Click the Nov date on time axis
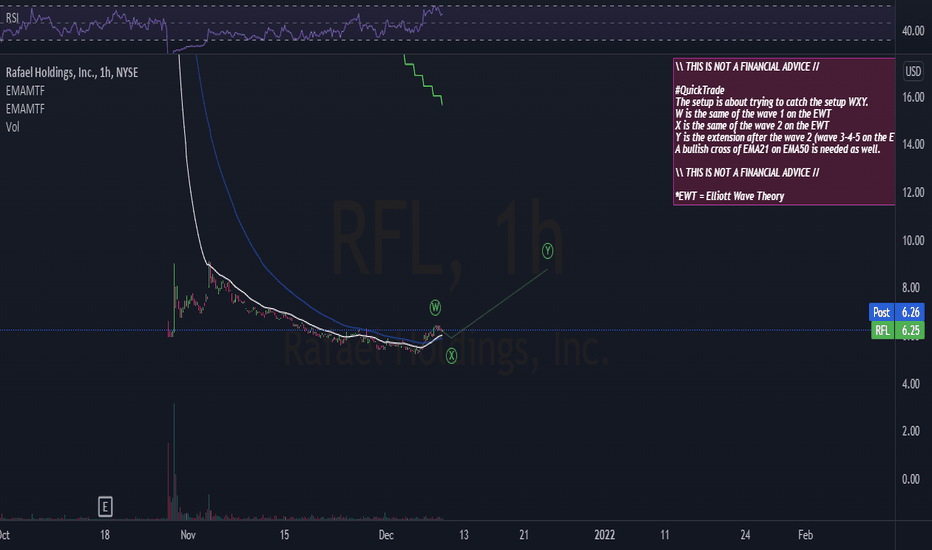 [x=188, y=535]
